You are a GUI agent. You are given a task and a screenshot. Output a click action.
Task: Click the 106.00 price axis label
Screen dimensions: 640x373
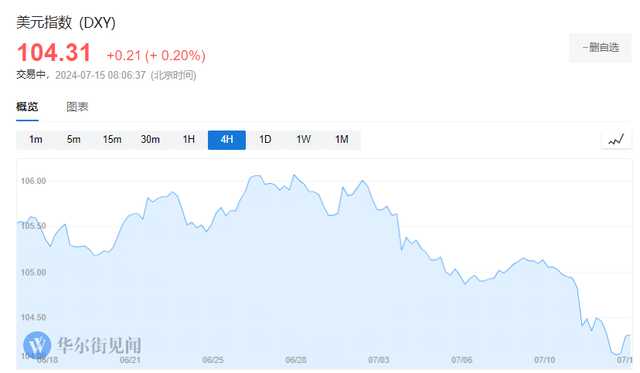click(33, 181)
